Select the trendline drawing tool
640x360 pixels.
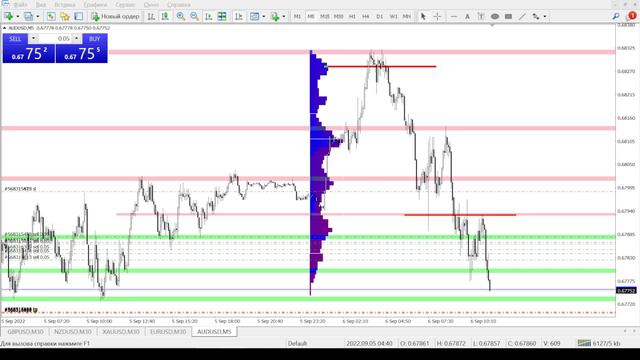tap(522, 16)
